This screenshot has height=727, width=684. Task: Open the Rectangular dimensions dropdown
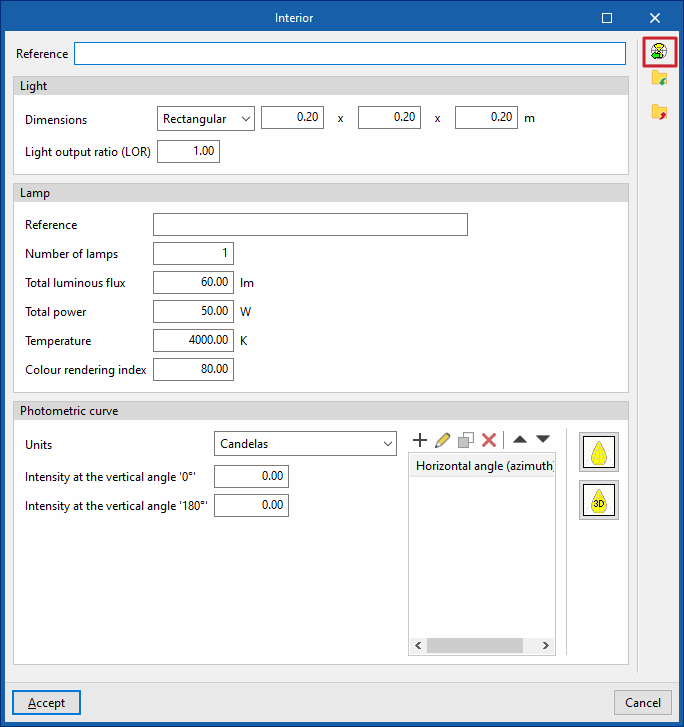pos(206,119)
